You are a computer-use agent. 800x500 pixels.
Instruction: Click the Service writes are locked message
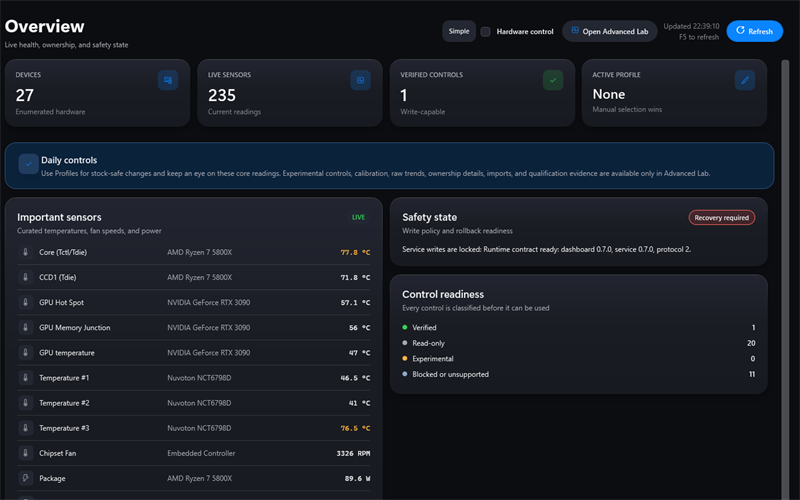[546, 249]
